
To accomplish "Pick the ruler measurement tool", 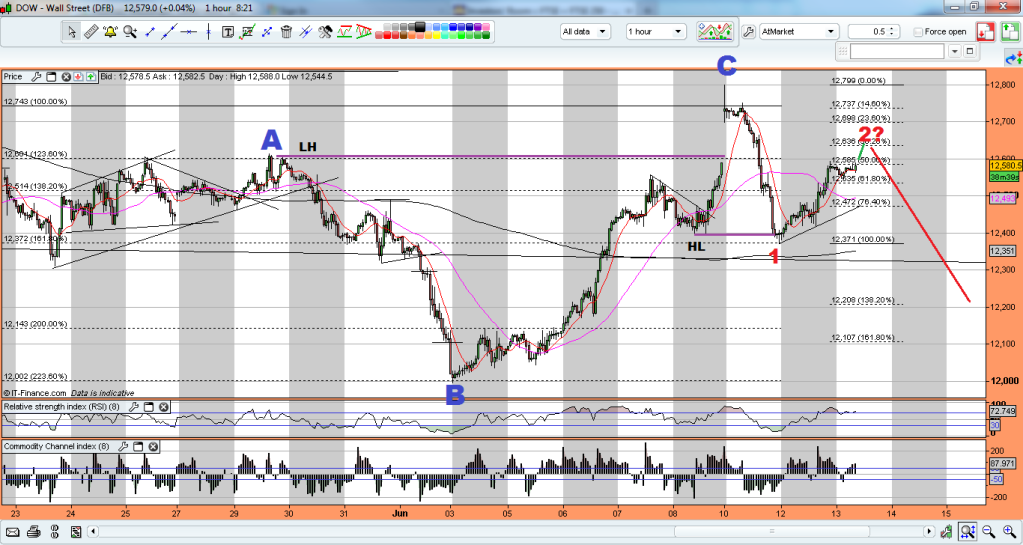I will [91, 31].
